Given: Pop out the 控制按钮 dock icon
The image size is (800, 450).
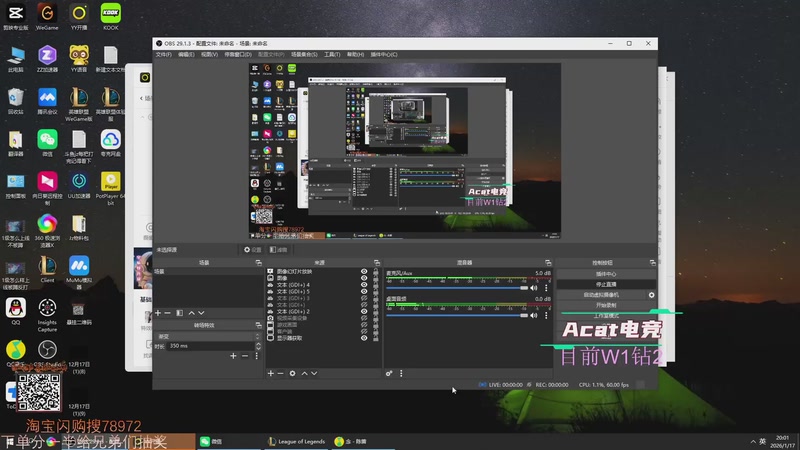Looking at the screenshot, I should 653,263.
